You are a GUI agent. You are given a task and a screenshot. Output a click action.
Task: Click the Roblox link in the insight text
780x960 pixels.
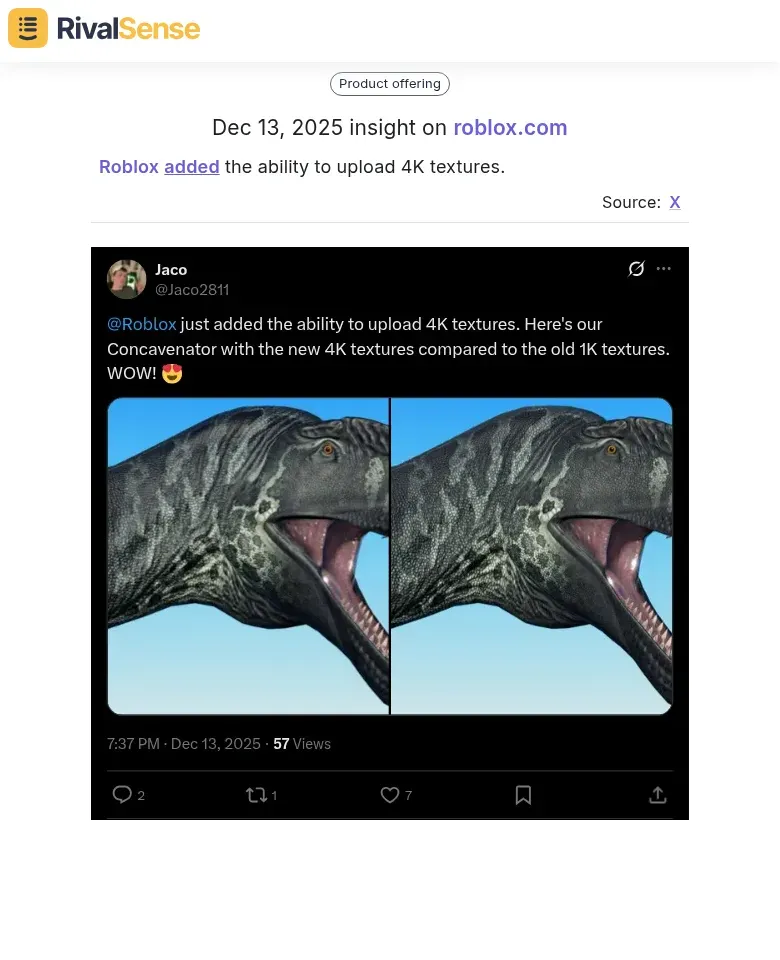[x=129, y=167]
